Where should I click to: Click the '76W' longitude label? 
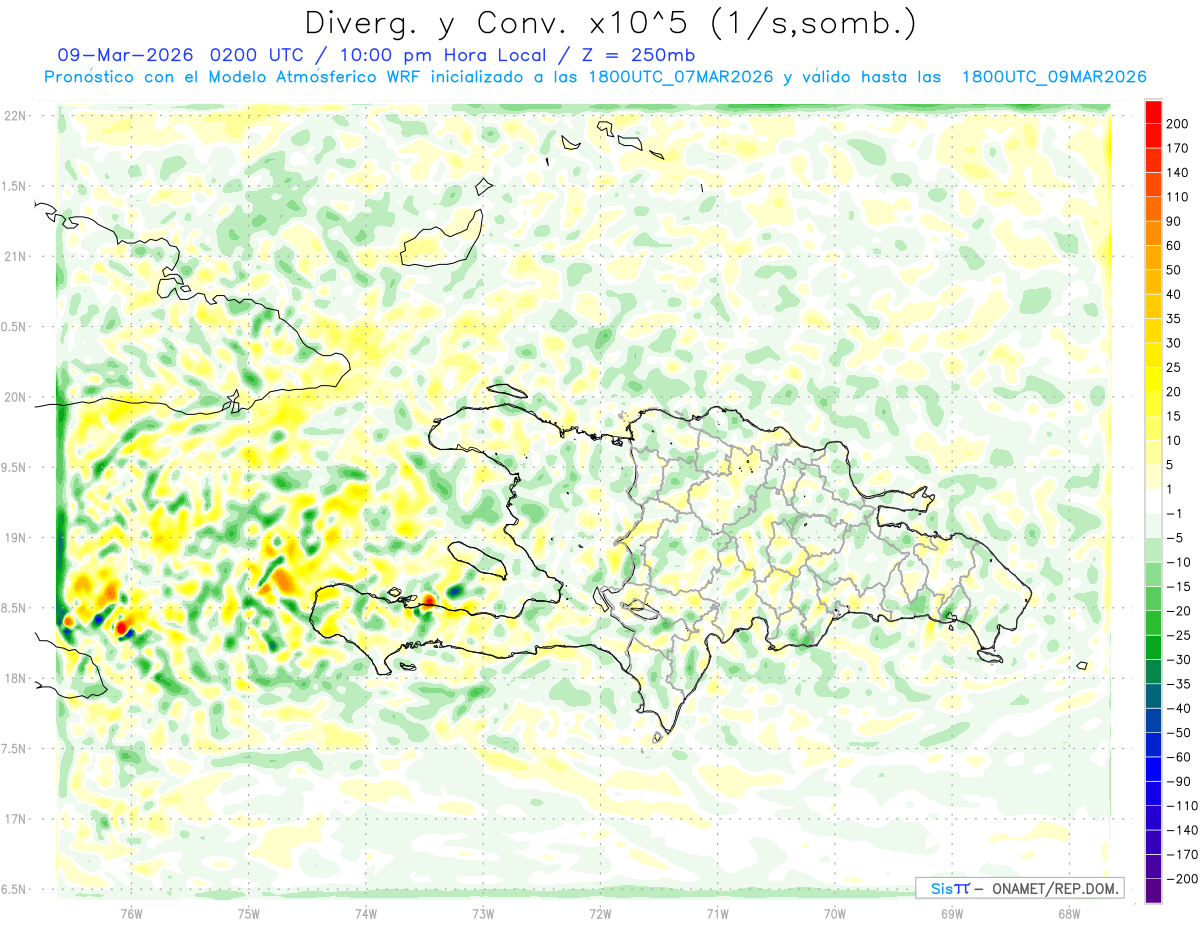[x=131, y=914]
